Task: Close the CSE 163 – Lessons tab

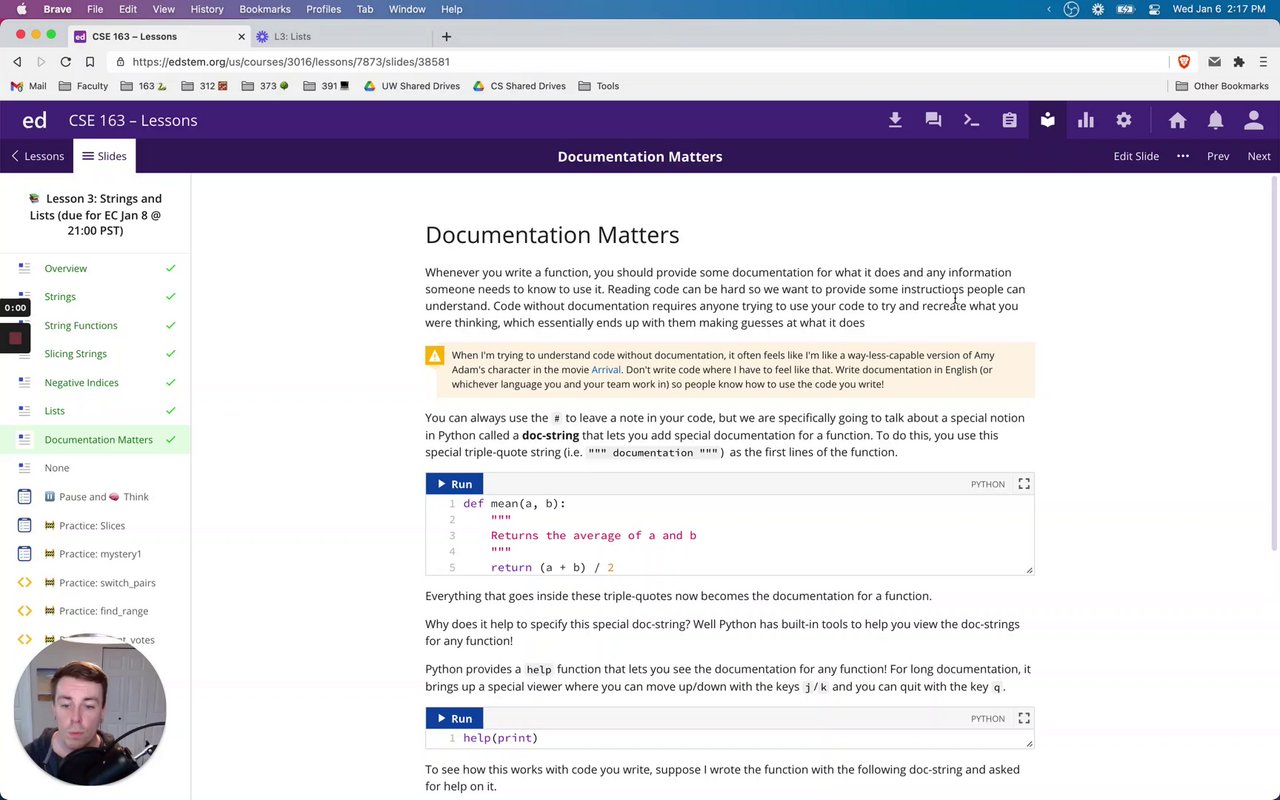Action: point(241,36)
